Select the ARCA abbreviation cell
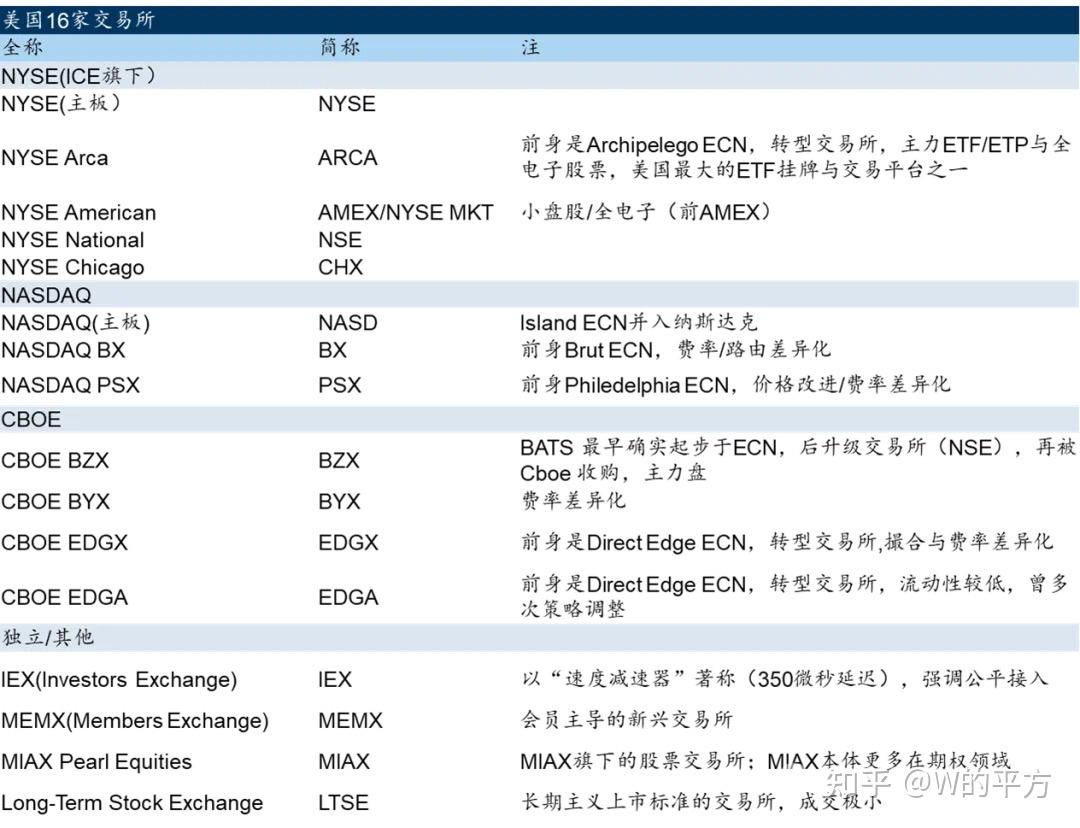Screen dimensions: 1080x828 pos(347,158)
